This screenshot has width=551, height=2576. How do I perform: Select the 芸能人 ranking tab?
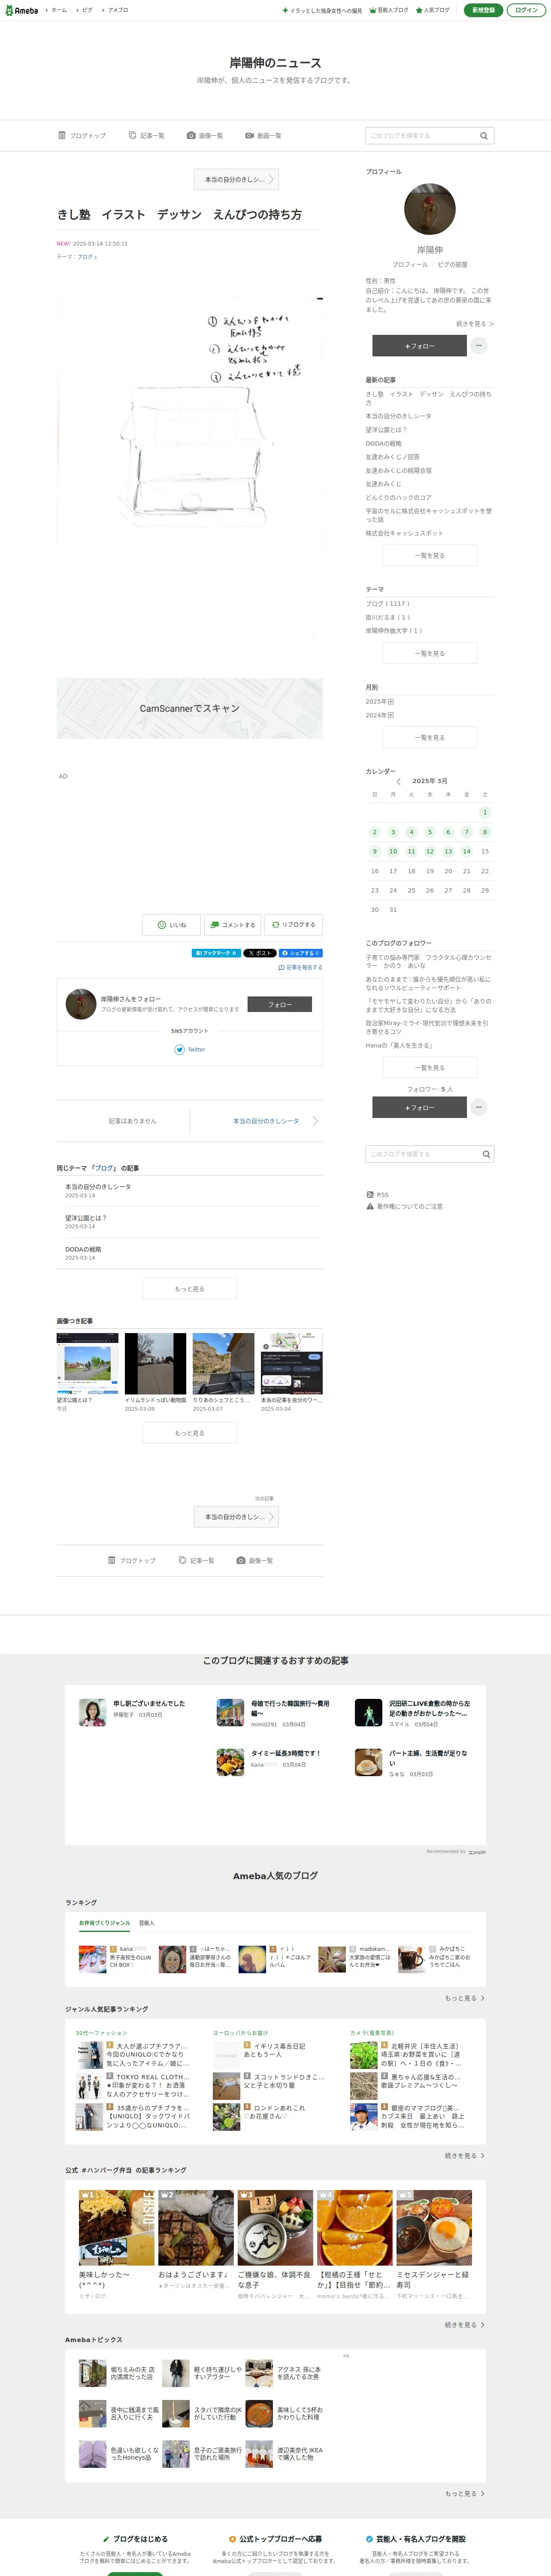coord(147,1923)
